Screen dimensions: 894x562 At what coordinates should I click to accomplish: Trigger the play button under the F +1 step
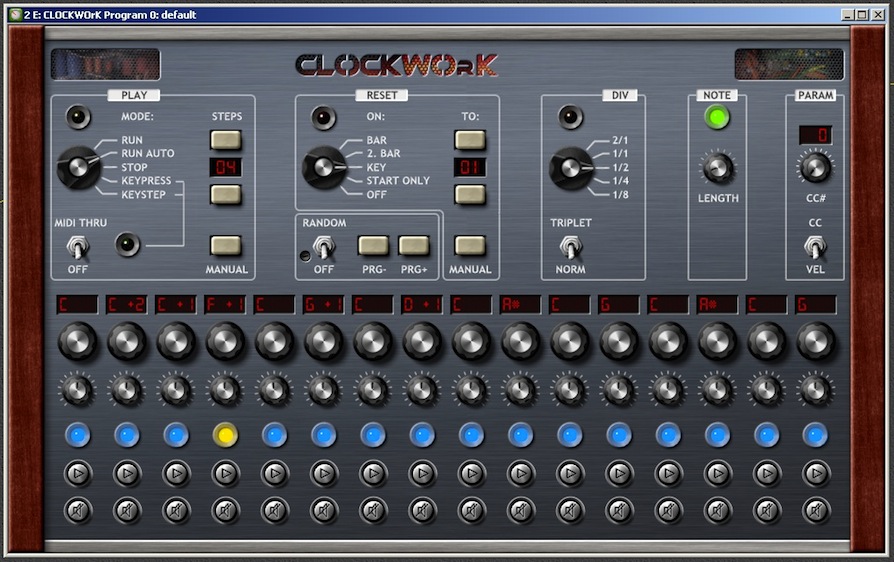click(x=225, y=473)
